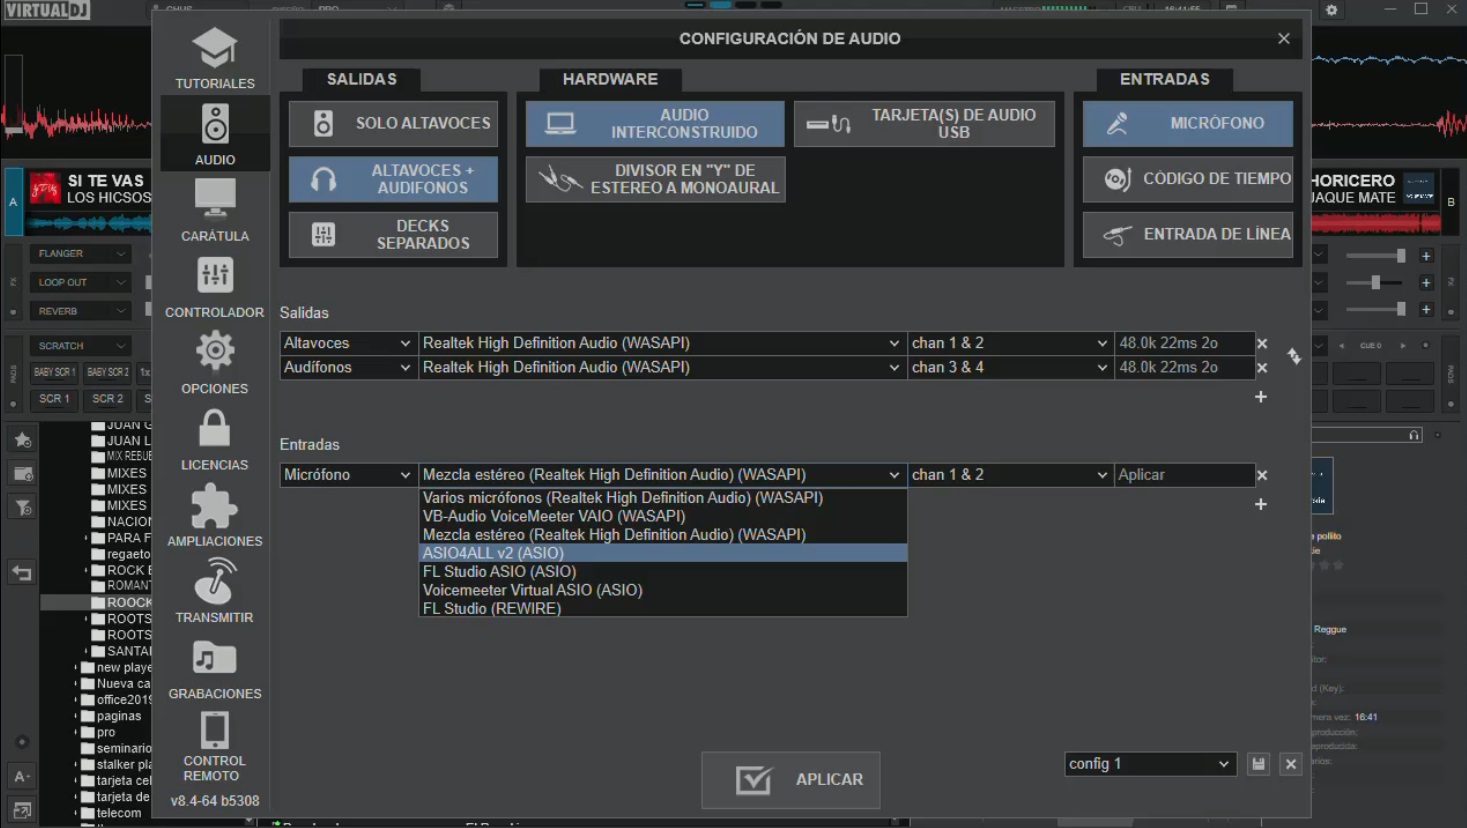Open the Micrófono input type dropdown
This screenshot has height=828, width=1467.
(348, 475)
